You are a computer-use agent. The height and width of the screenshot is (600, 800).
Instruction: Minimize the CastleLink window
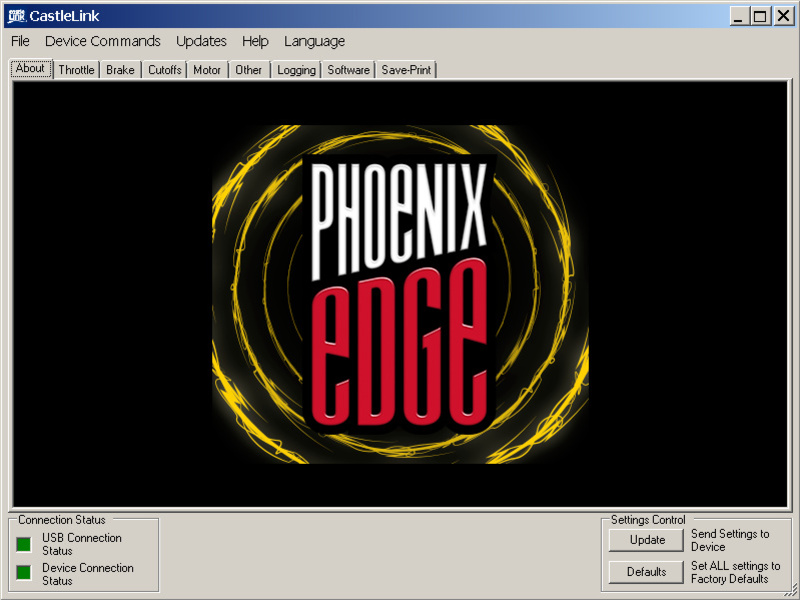click(x=738, y=16)
